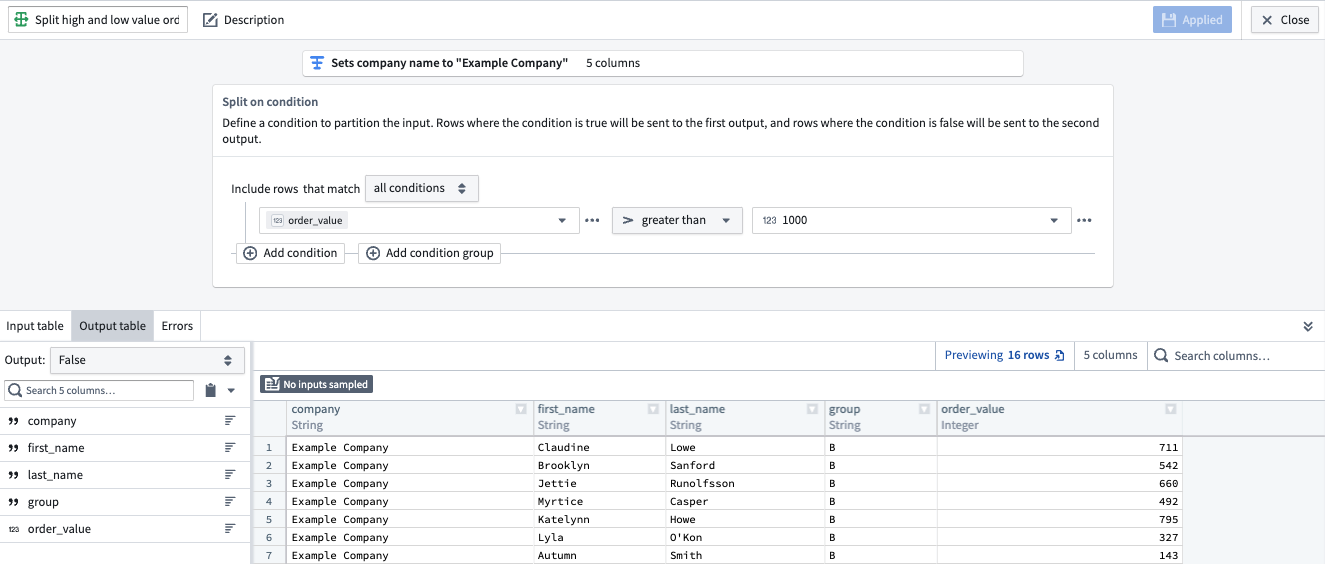Open the group column header filter
1325x564 pixels.
coord(925,409)
